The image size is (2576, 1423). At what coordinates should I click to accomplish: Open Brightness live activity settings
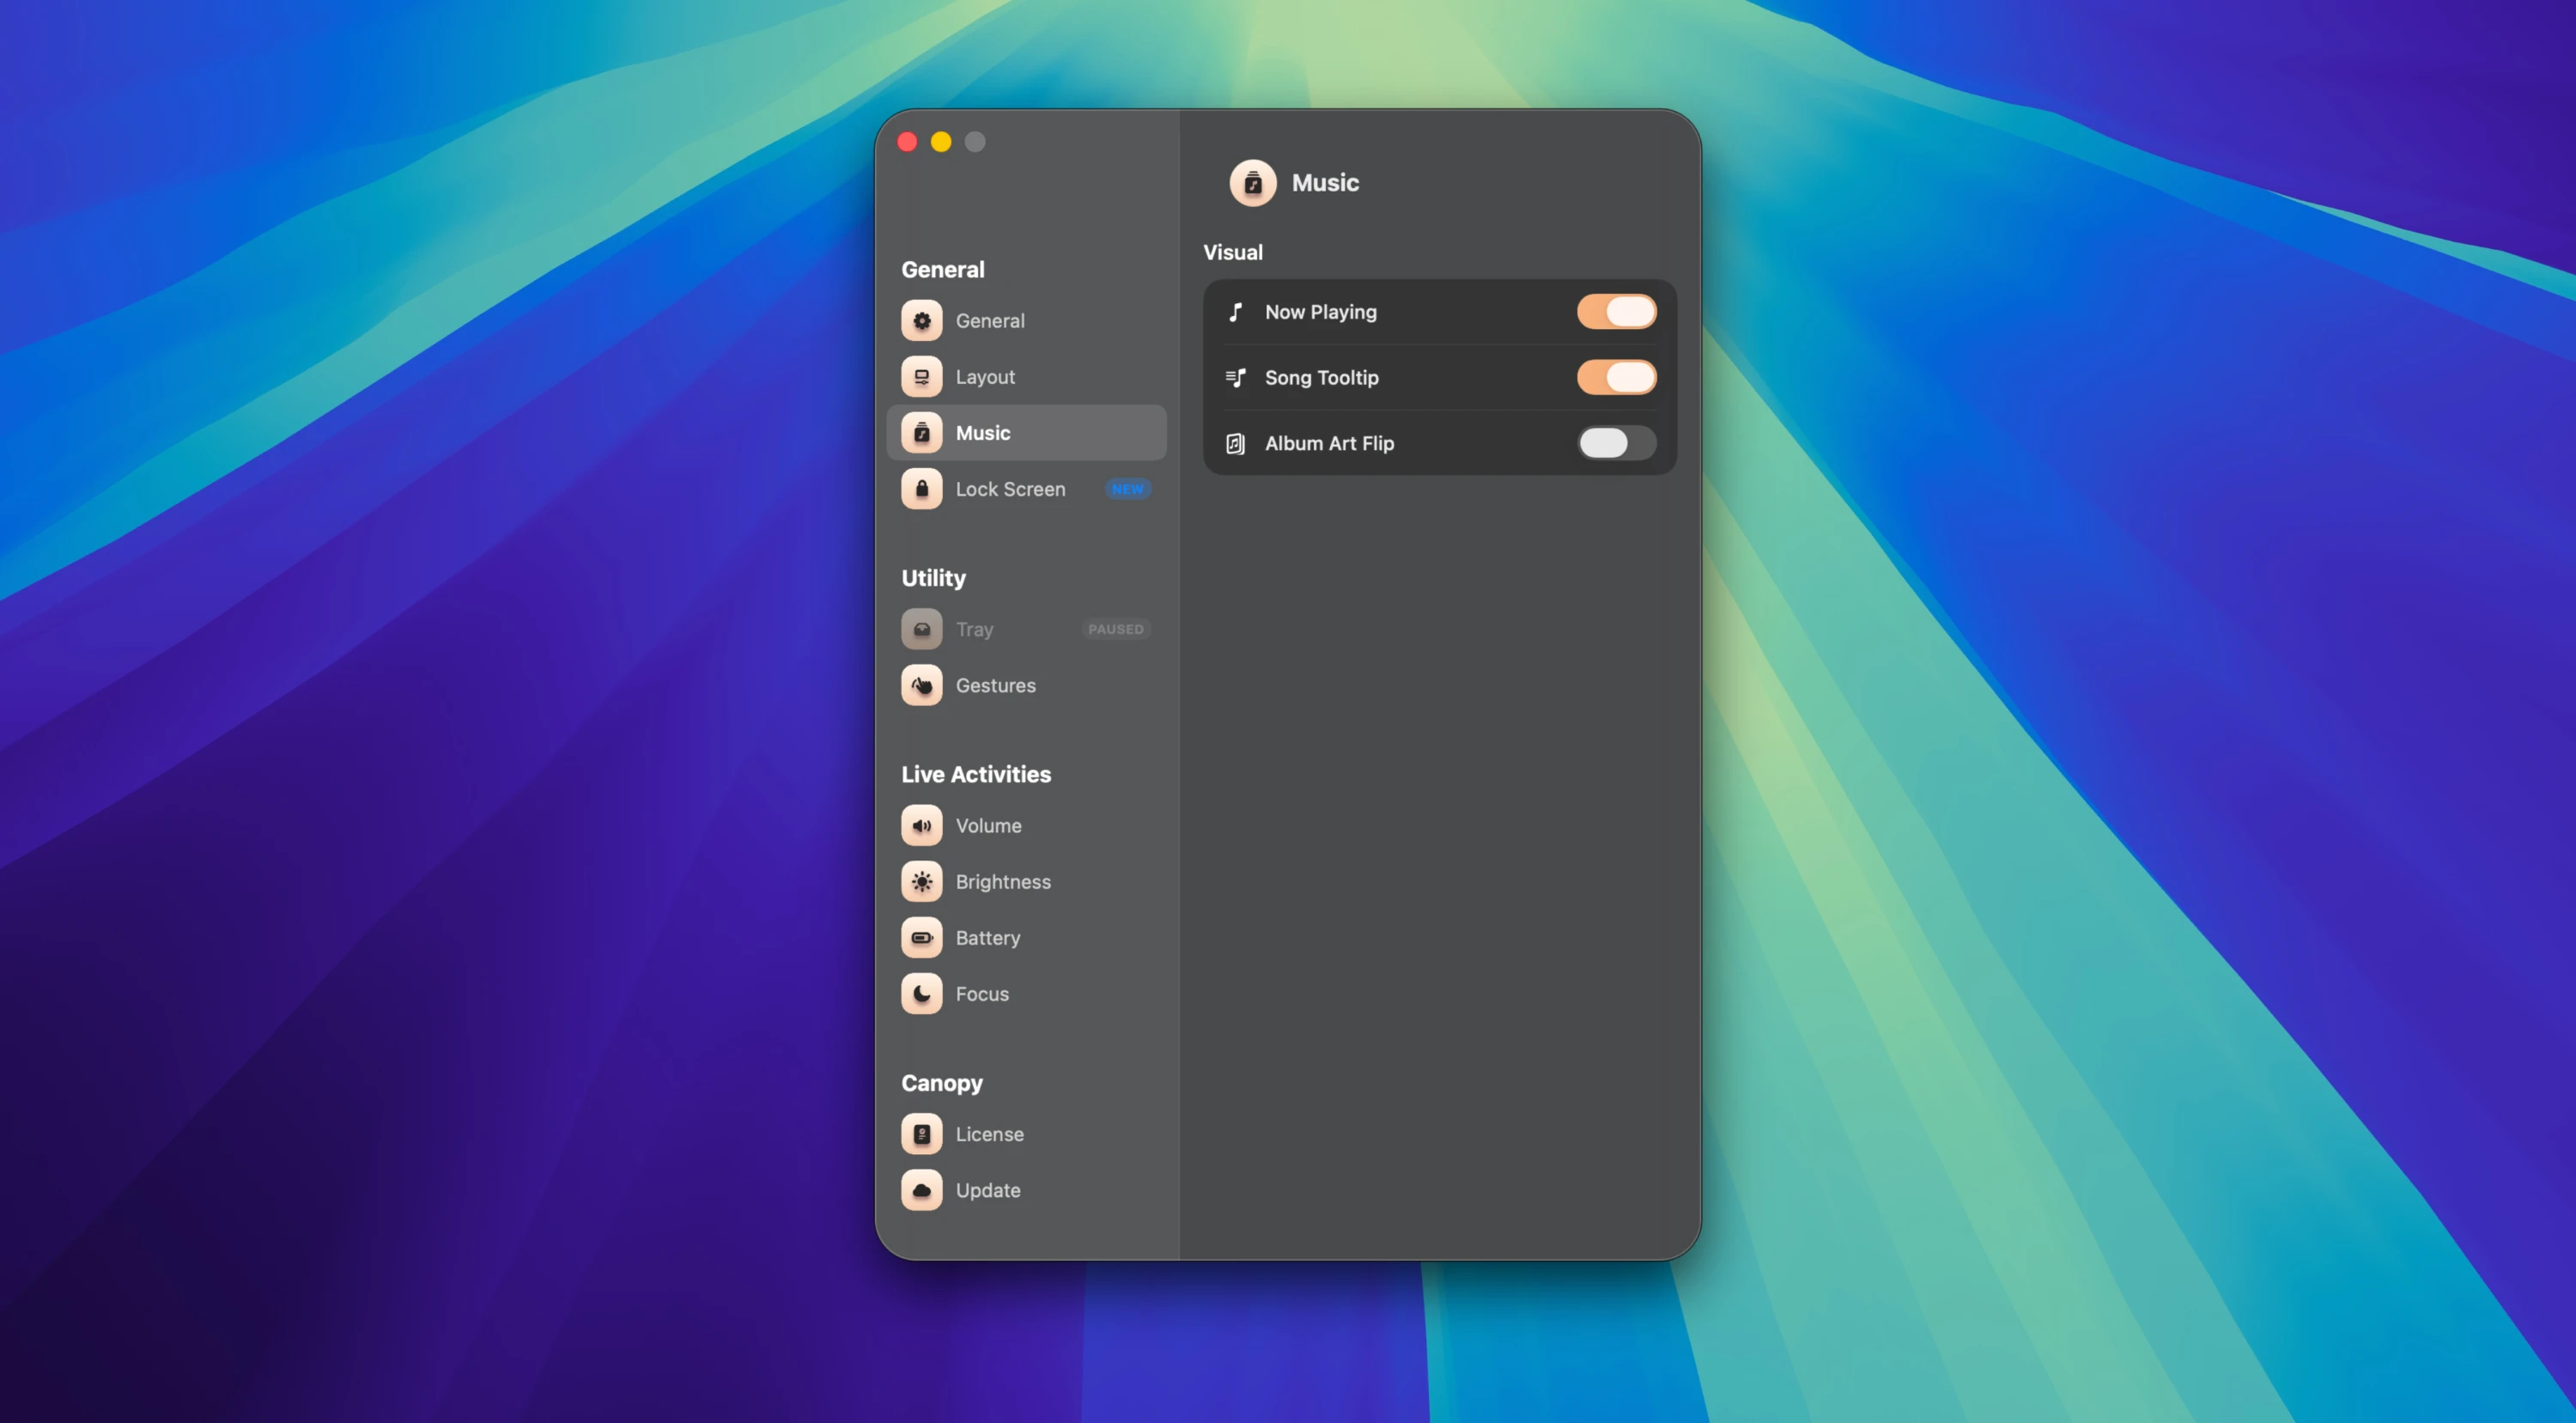coord(1026,881)
